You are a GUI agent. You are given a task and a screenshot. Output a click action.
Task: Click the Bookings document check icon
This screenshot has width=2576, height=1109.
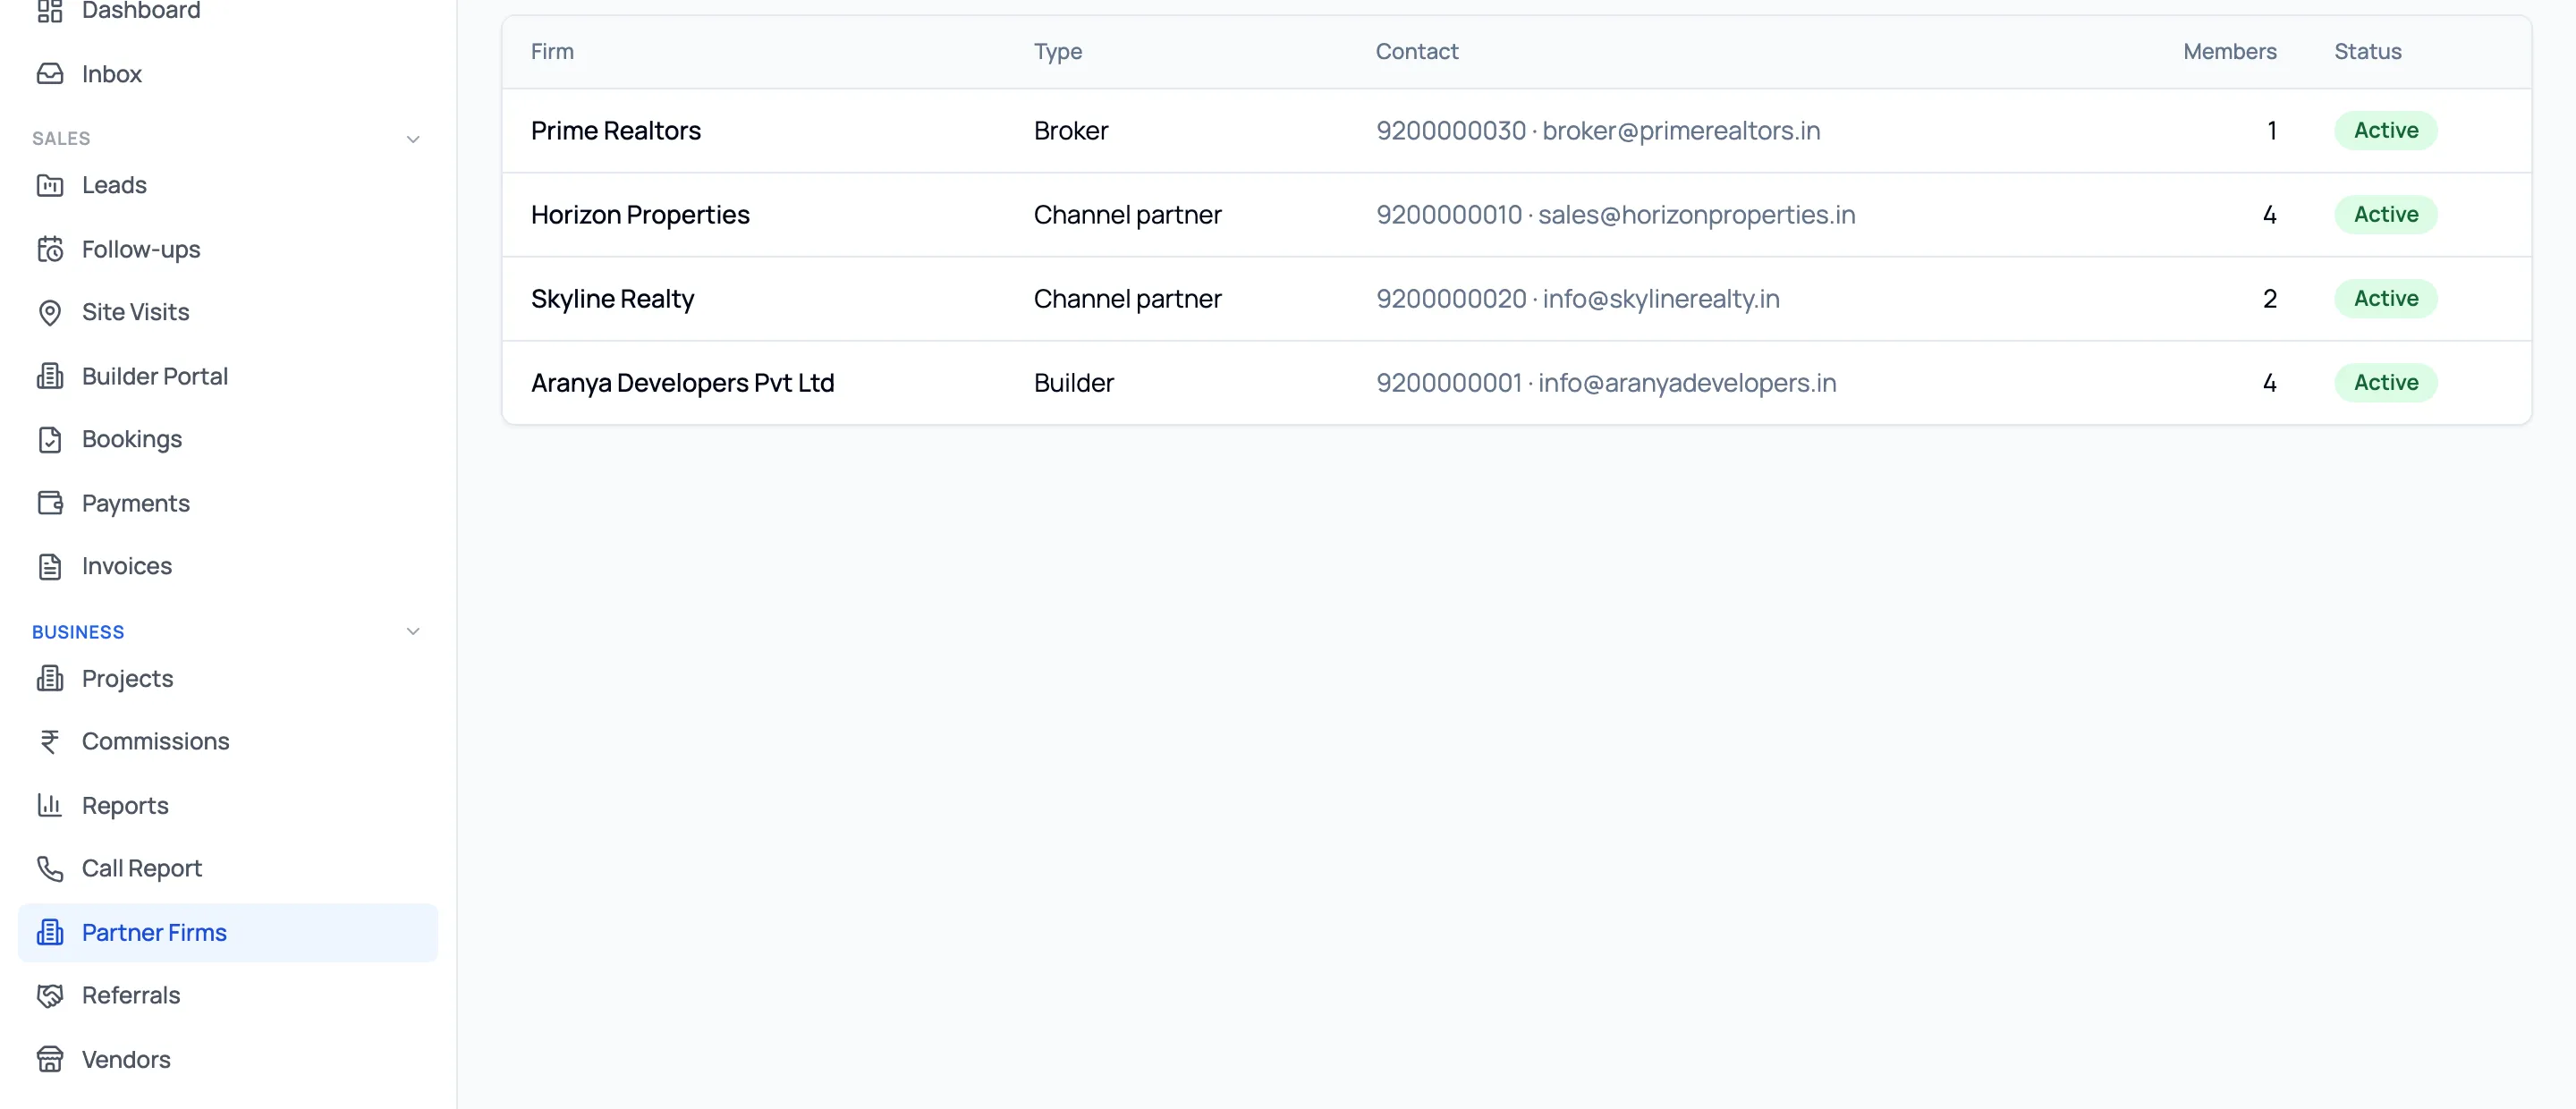(50, 439)
